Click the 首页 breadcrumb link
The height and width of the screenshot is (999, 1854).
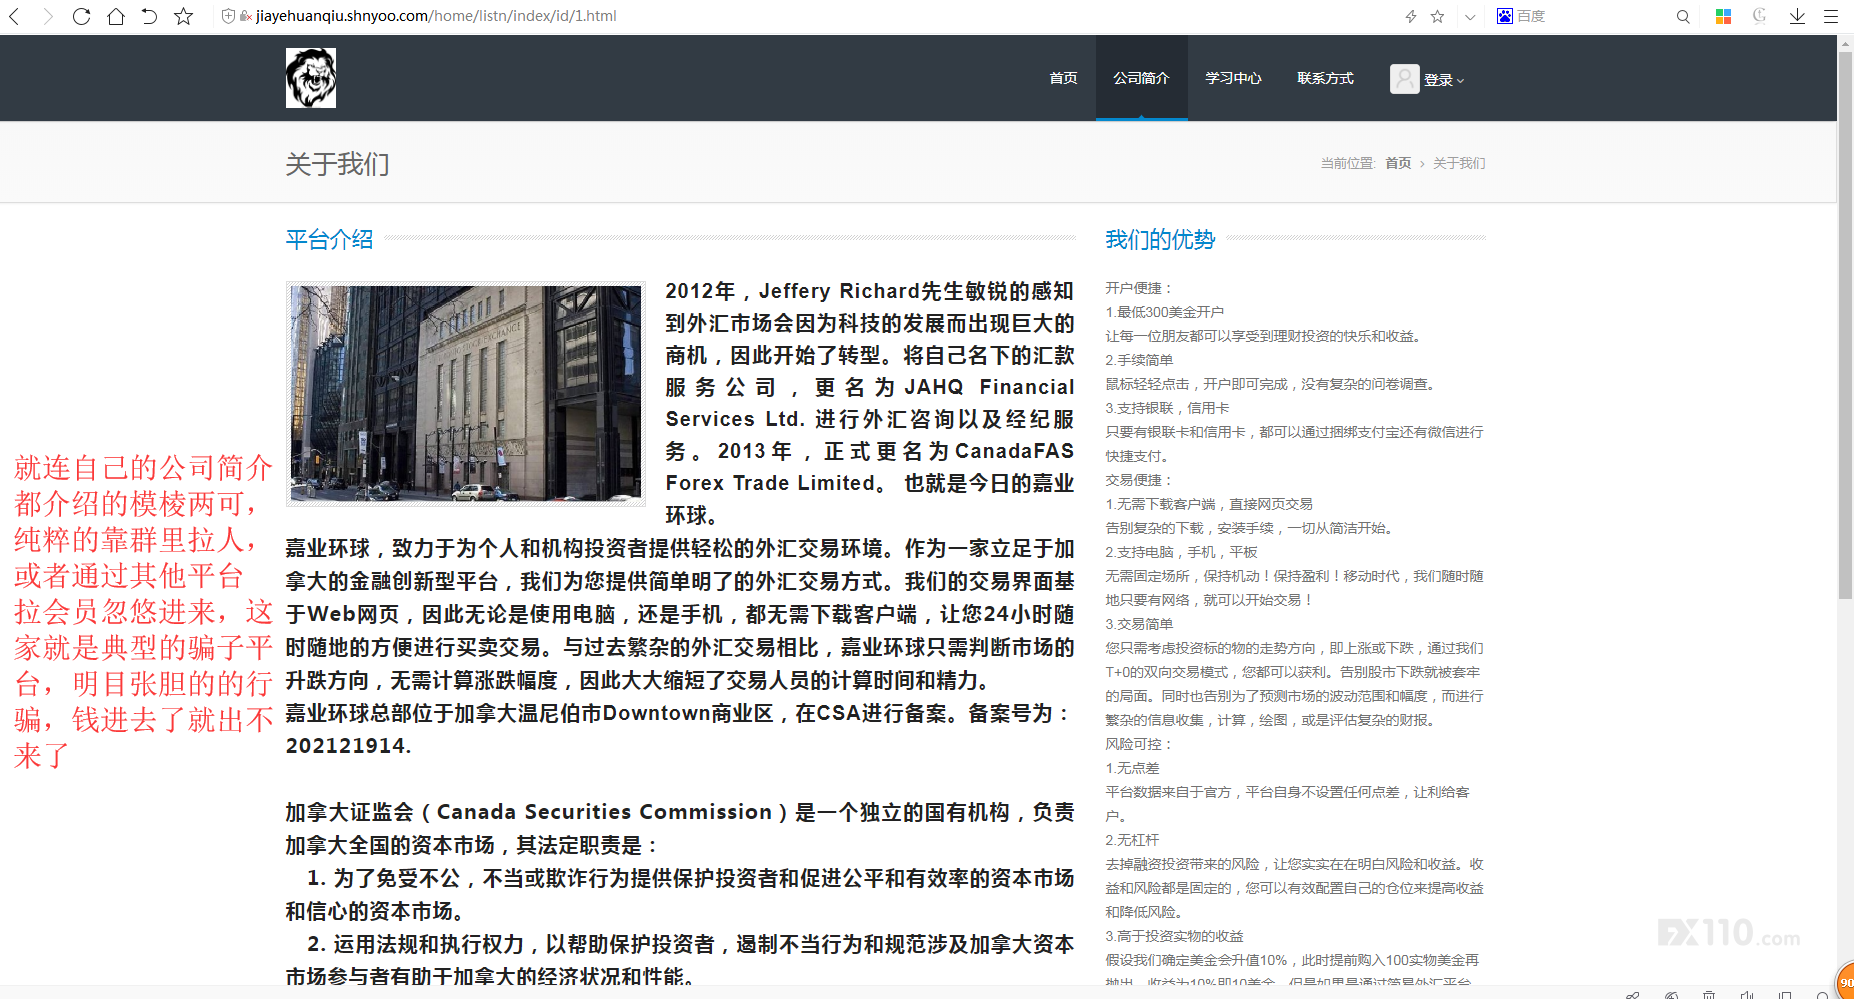pos(1398,163)
